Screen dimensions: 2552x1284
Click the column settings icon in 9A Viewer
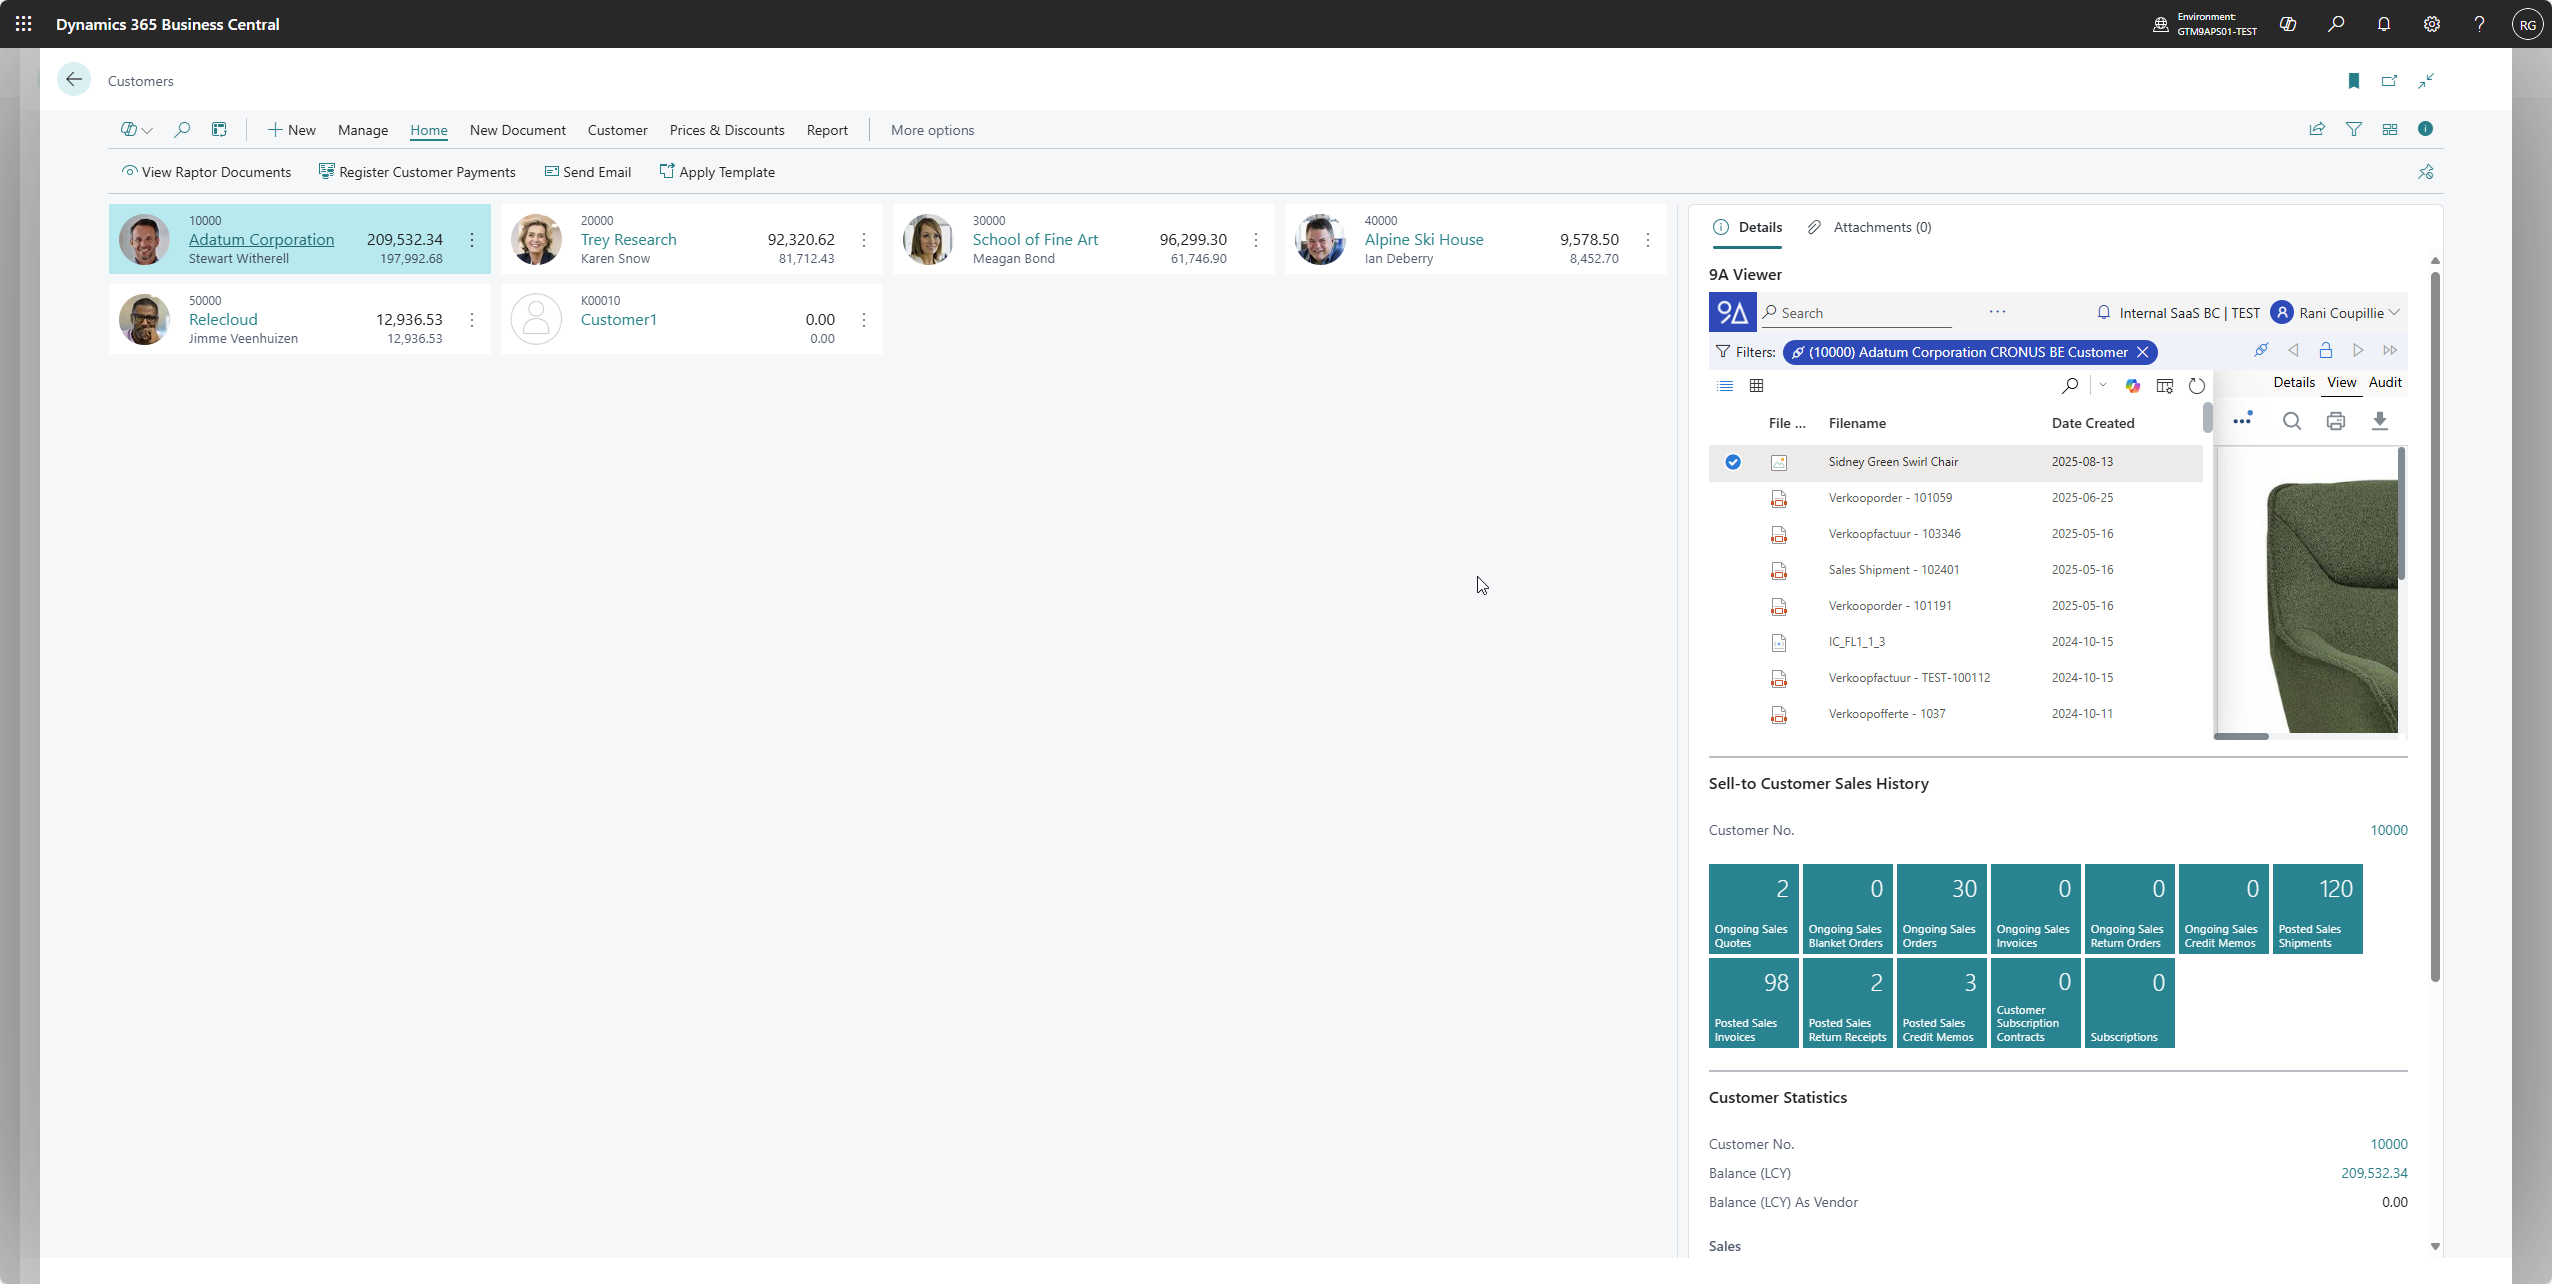(2164, 386)
